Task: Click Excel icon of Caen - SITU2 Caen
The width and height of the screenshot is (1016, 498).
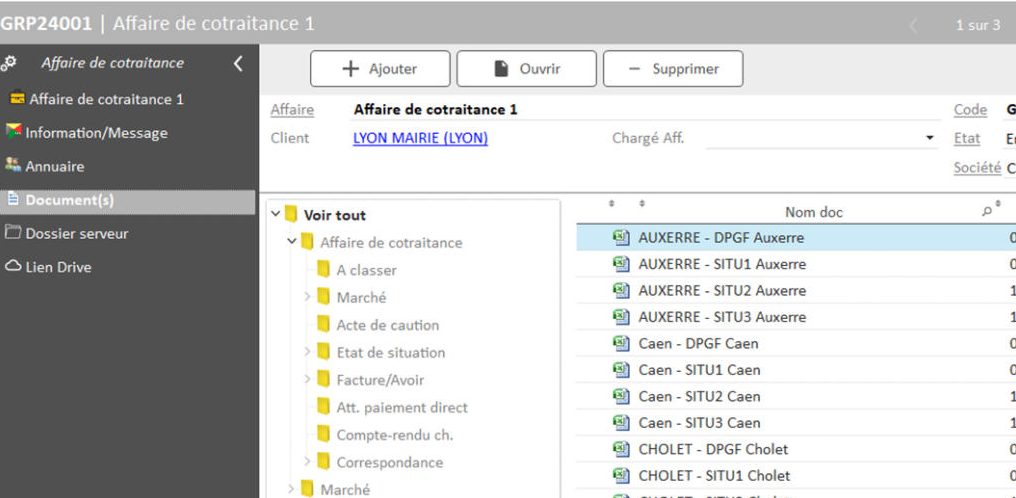Action: pyautogui.click(x=621, y=396)
